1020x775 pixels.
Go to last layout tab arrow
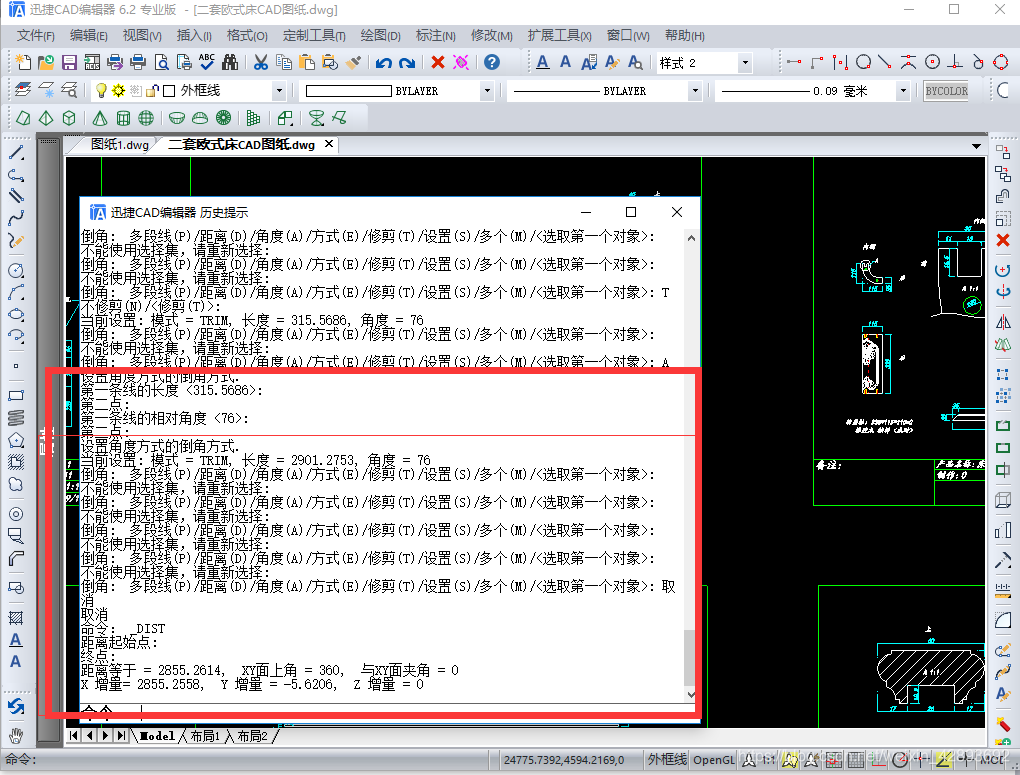122,735
